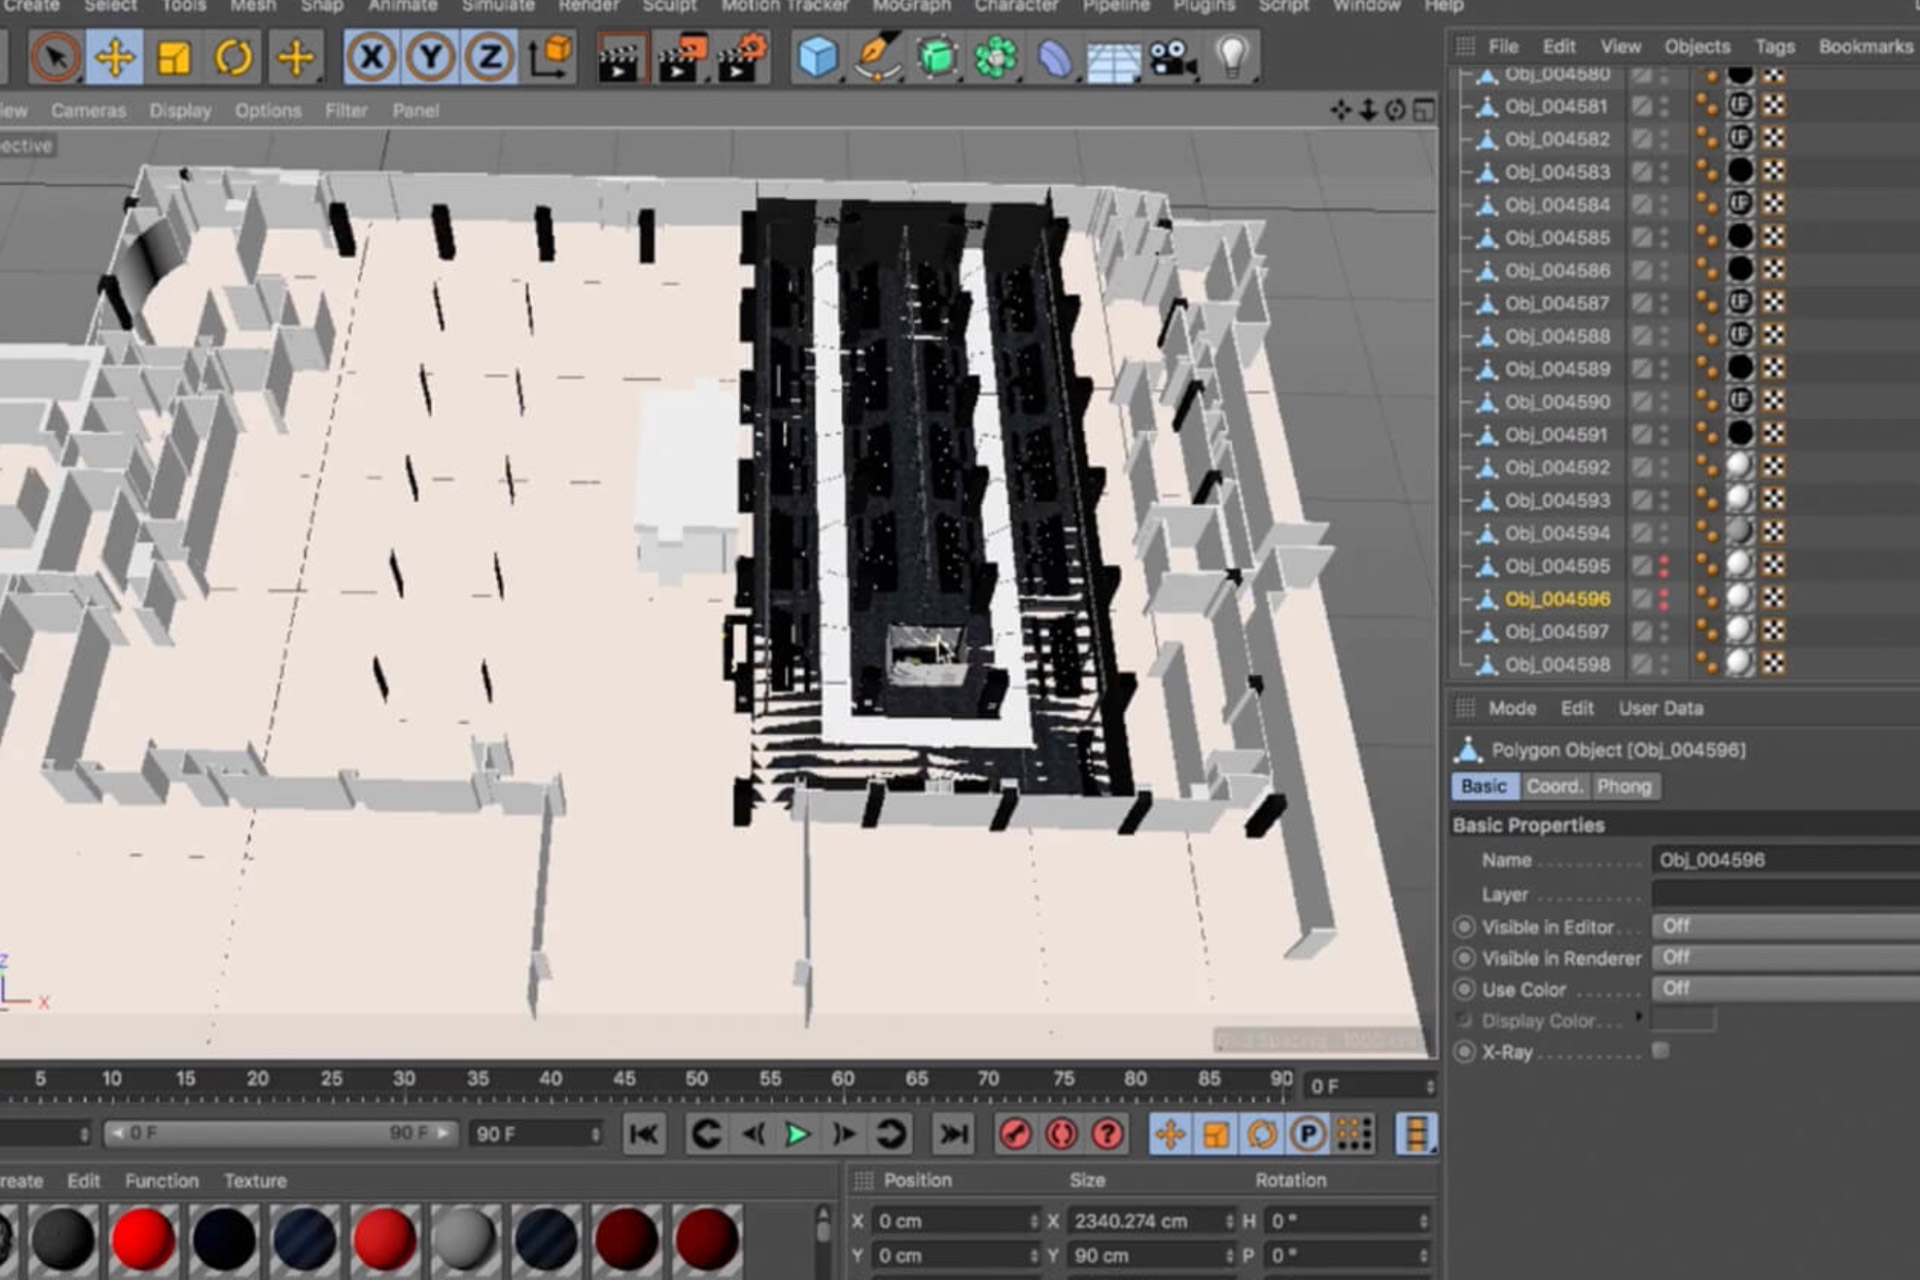Toggle the layer checkbox icon for Obj_004588

click(x=1642, y=336)
